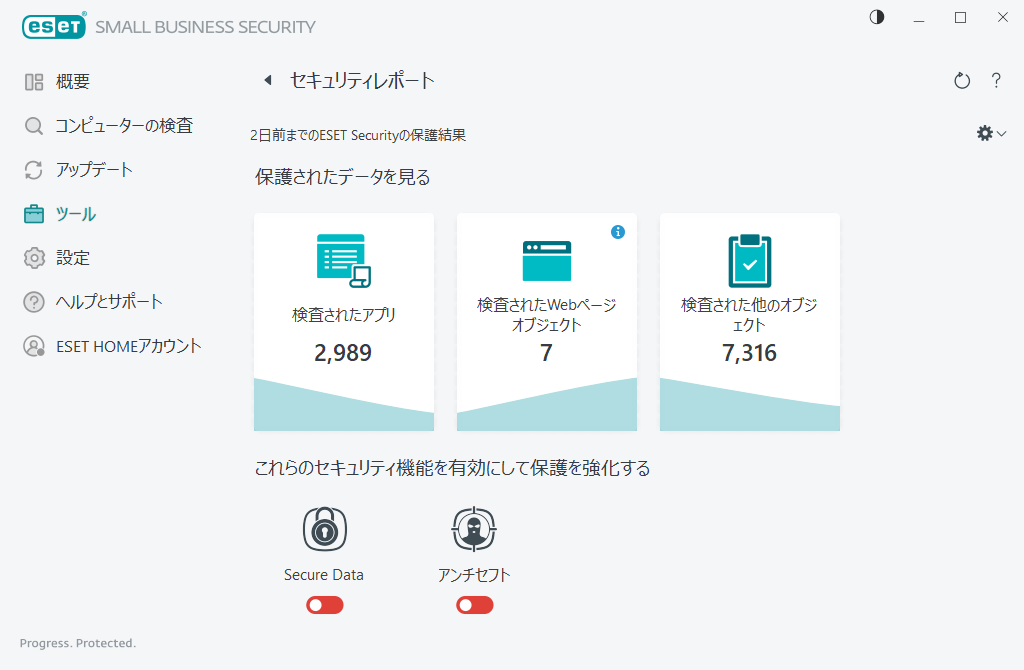Click the refresh icon in the report header
This screenshot has width=1024, height=670.
[961, 81]
